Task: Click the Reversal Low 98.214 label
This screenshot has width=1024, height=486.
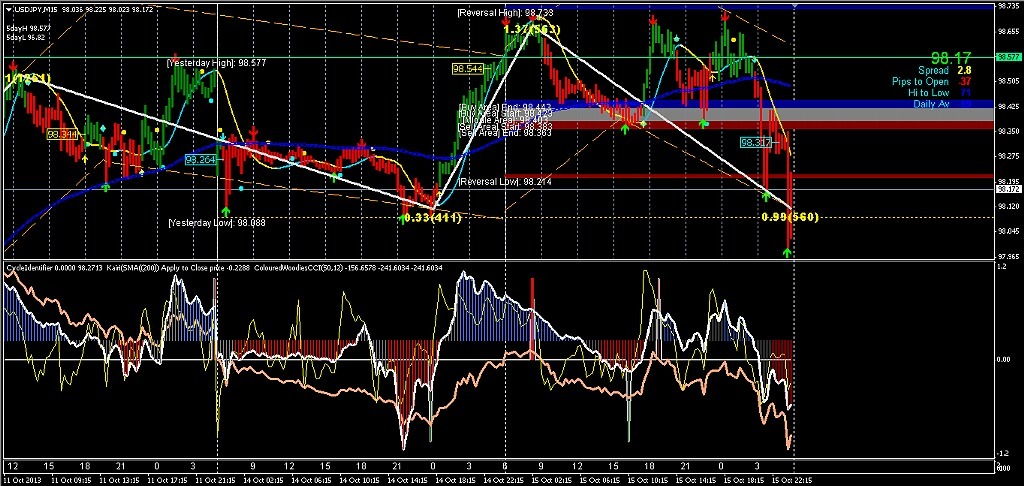Action: (x=505, y=182)
